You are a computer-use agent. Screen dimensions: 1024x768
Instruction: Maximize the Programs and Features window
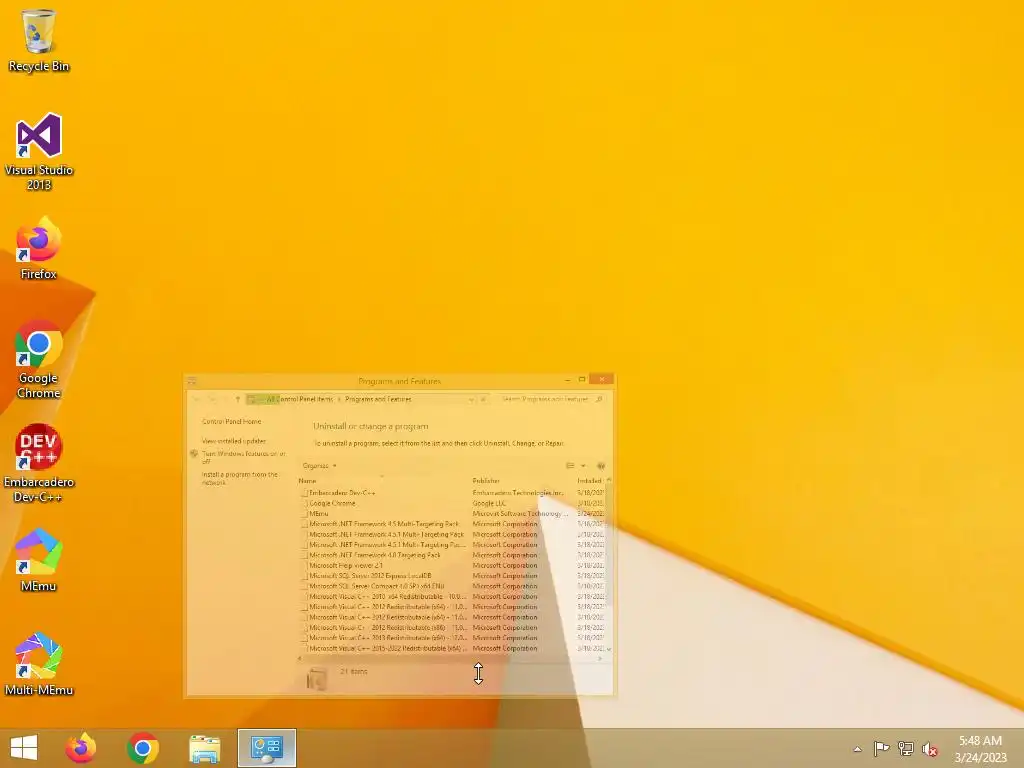click(582, 379)
